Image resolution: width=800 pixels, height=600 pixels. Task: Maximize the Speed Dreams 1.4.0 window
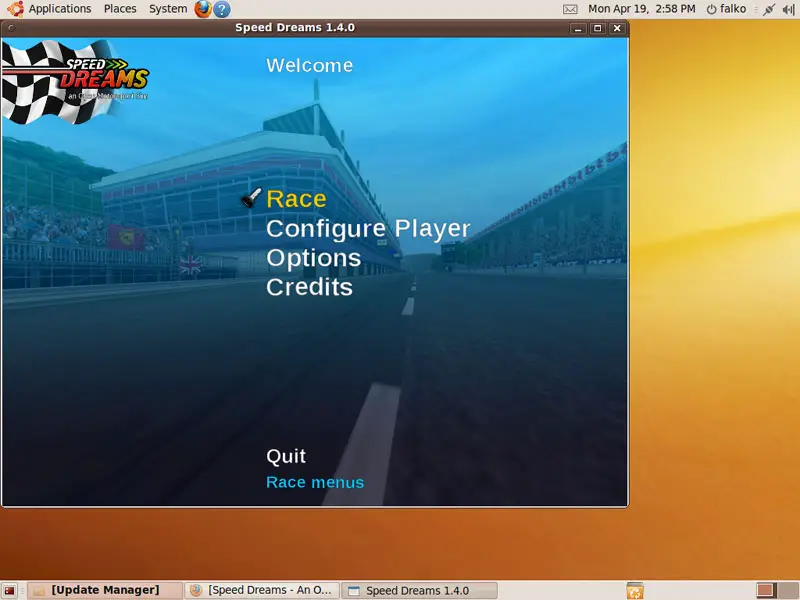pos(597,29)
